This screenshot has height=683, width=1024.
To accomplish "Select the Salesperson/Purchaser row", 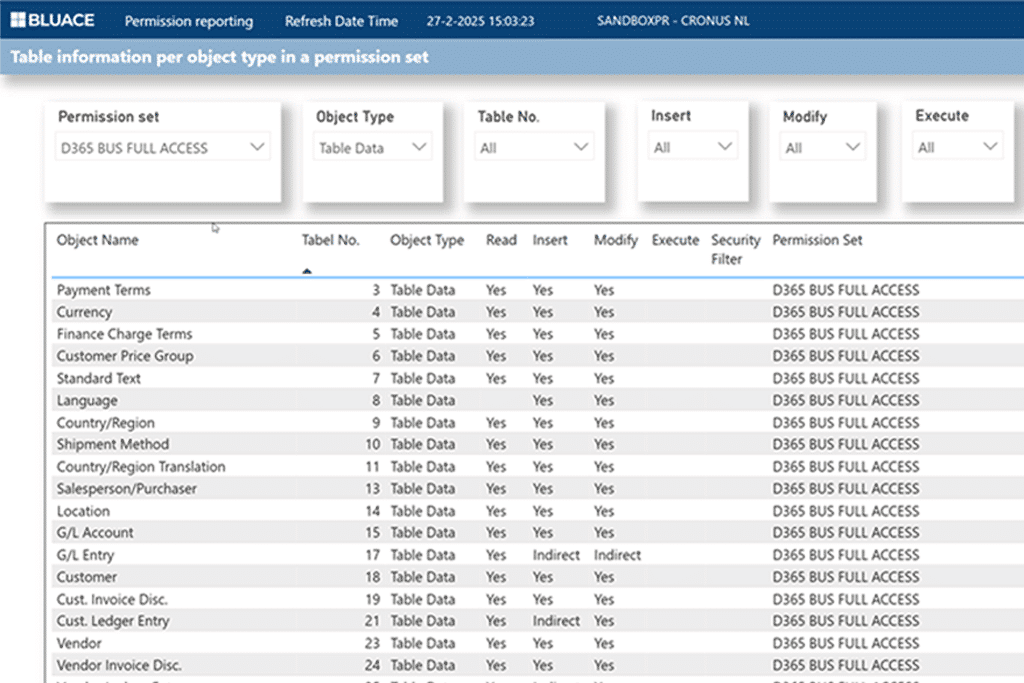I will [127, 489].
